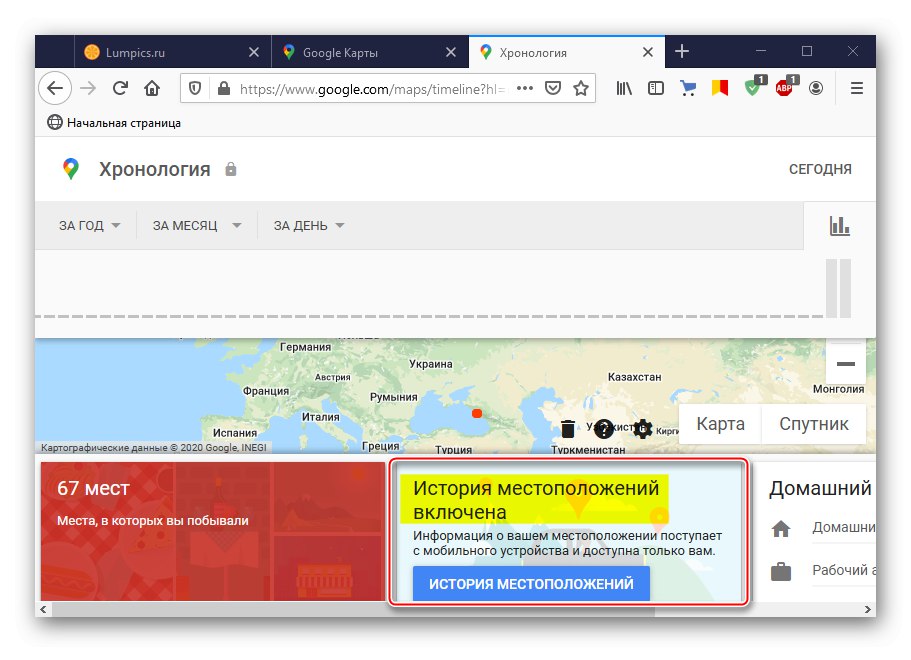Click the Google Maps pin beside Хронология

(69, 169)
